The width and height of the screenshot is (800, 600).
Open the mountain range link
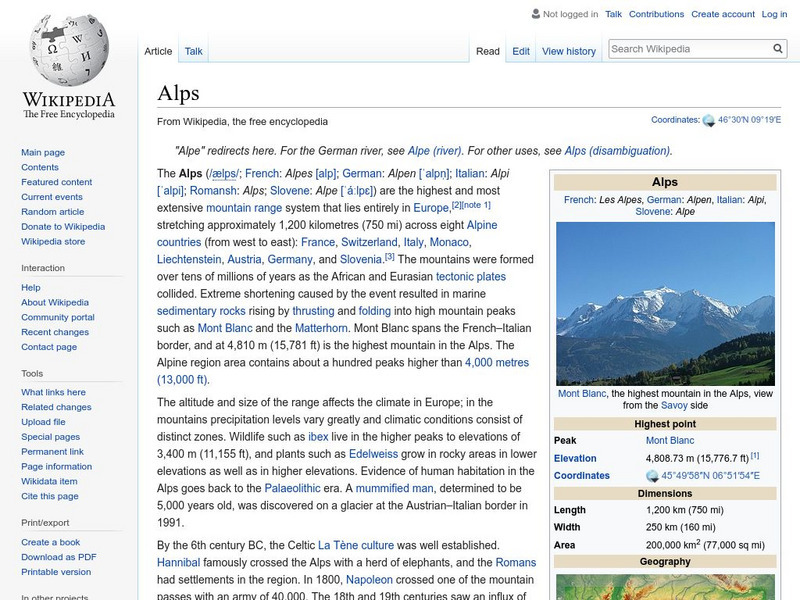point(244,208)
